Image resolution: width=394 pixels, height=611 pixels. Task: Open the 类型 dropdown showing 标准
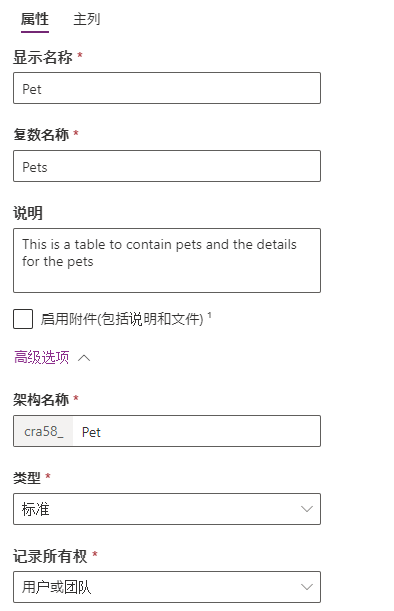coord(167,509)
